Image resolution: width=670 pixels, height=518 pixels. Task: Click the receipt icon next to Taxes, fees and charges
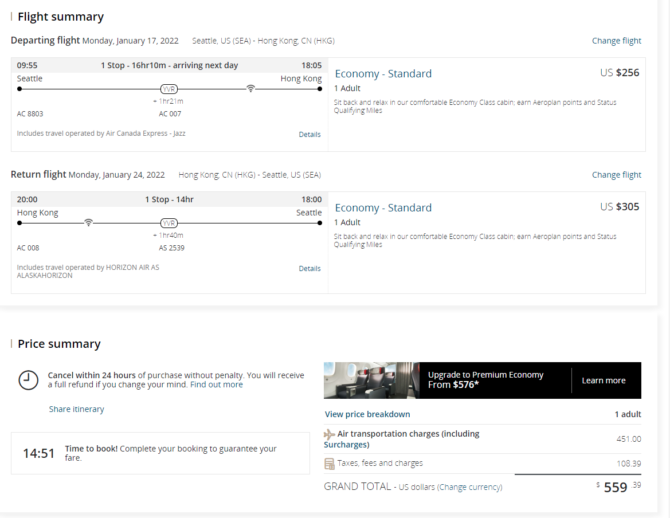(x=329, y=464)
